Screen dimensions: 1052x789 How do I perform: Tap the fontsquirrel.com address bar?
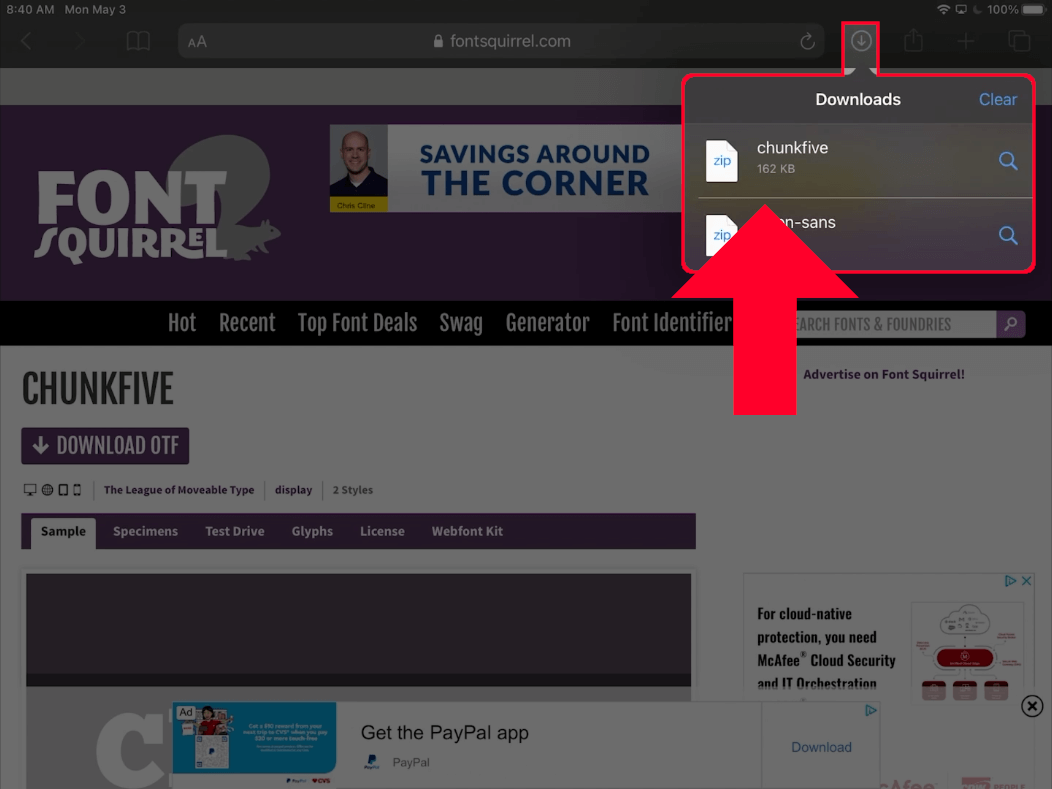pyautogui.click(x=501, y=41)
